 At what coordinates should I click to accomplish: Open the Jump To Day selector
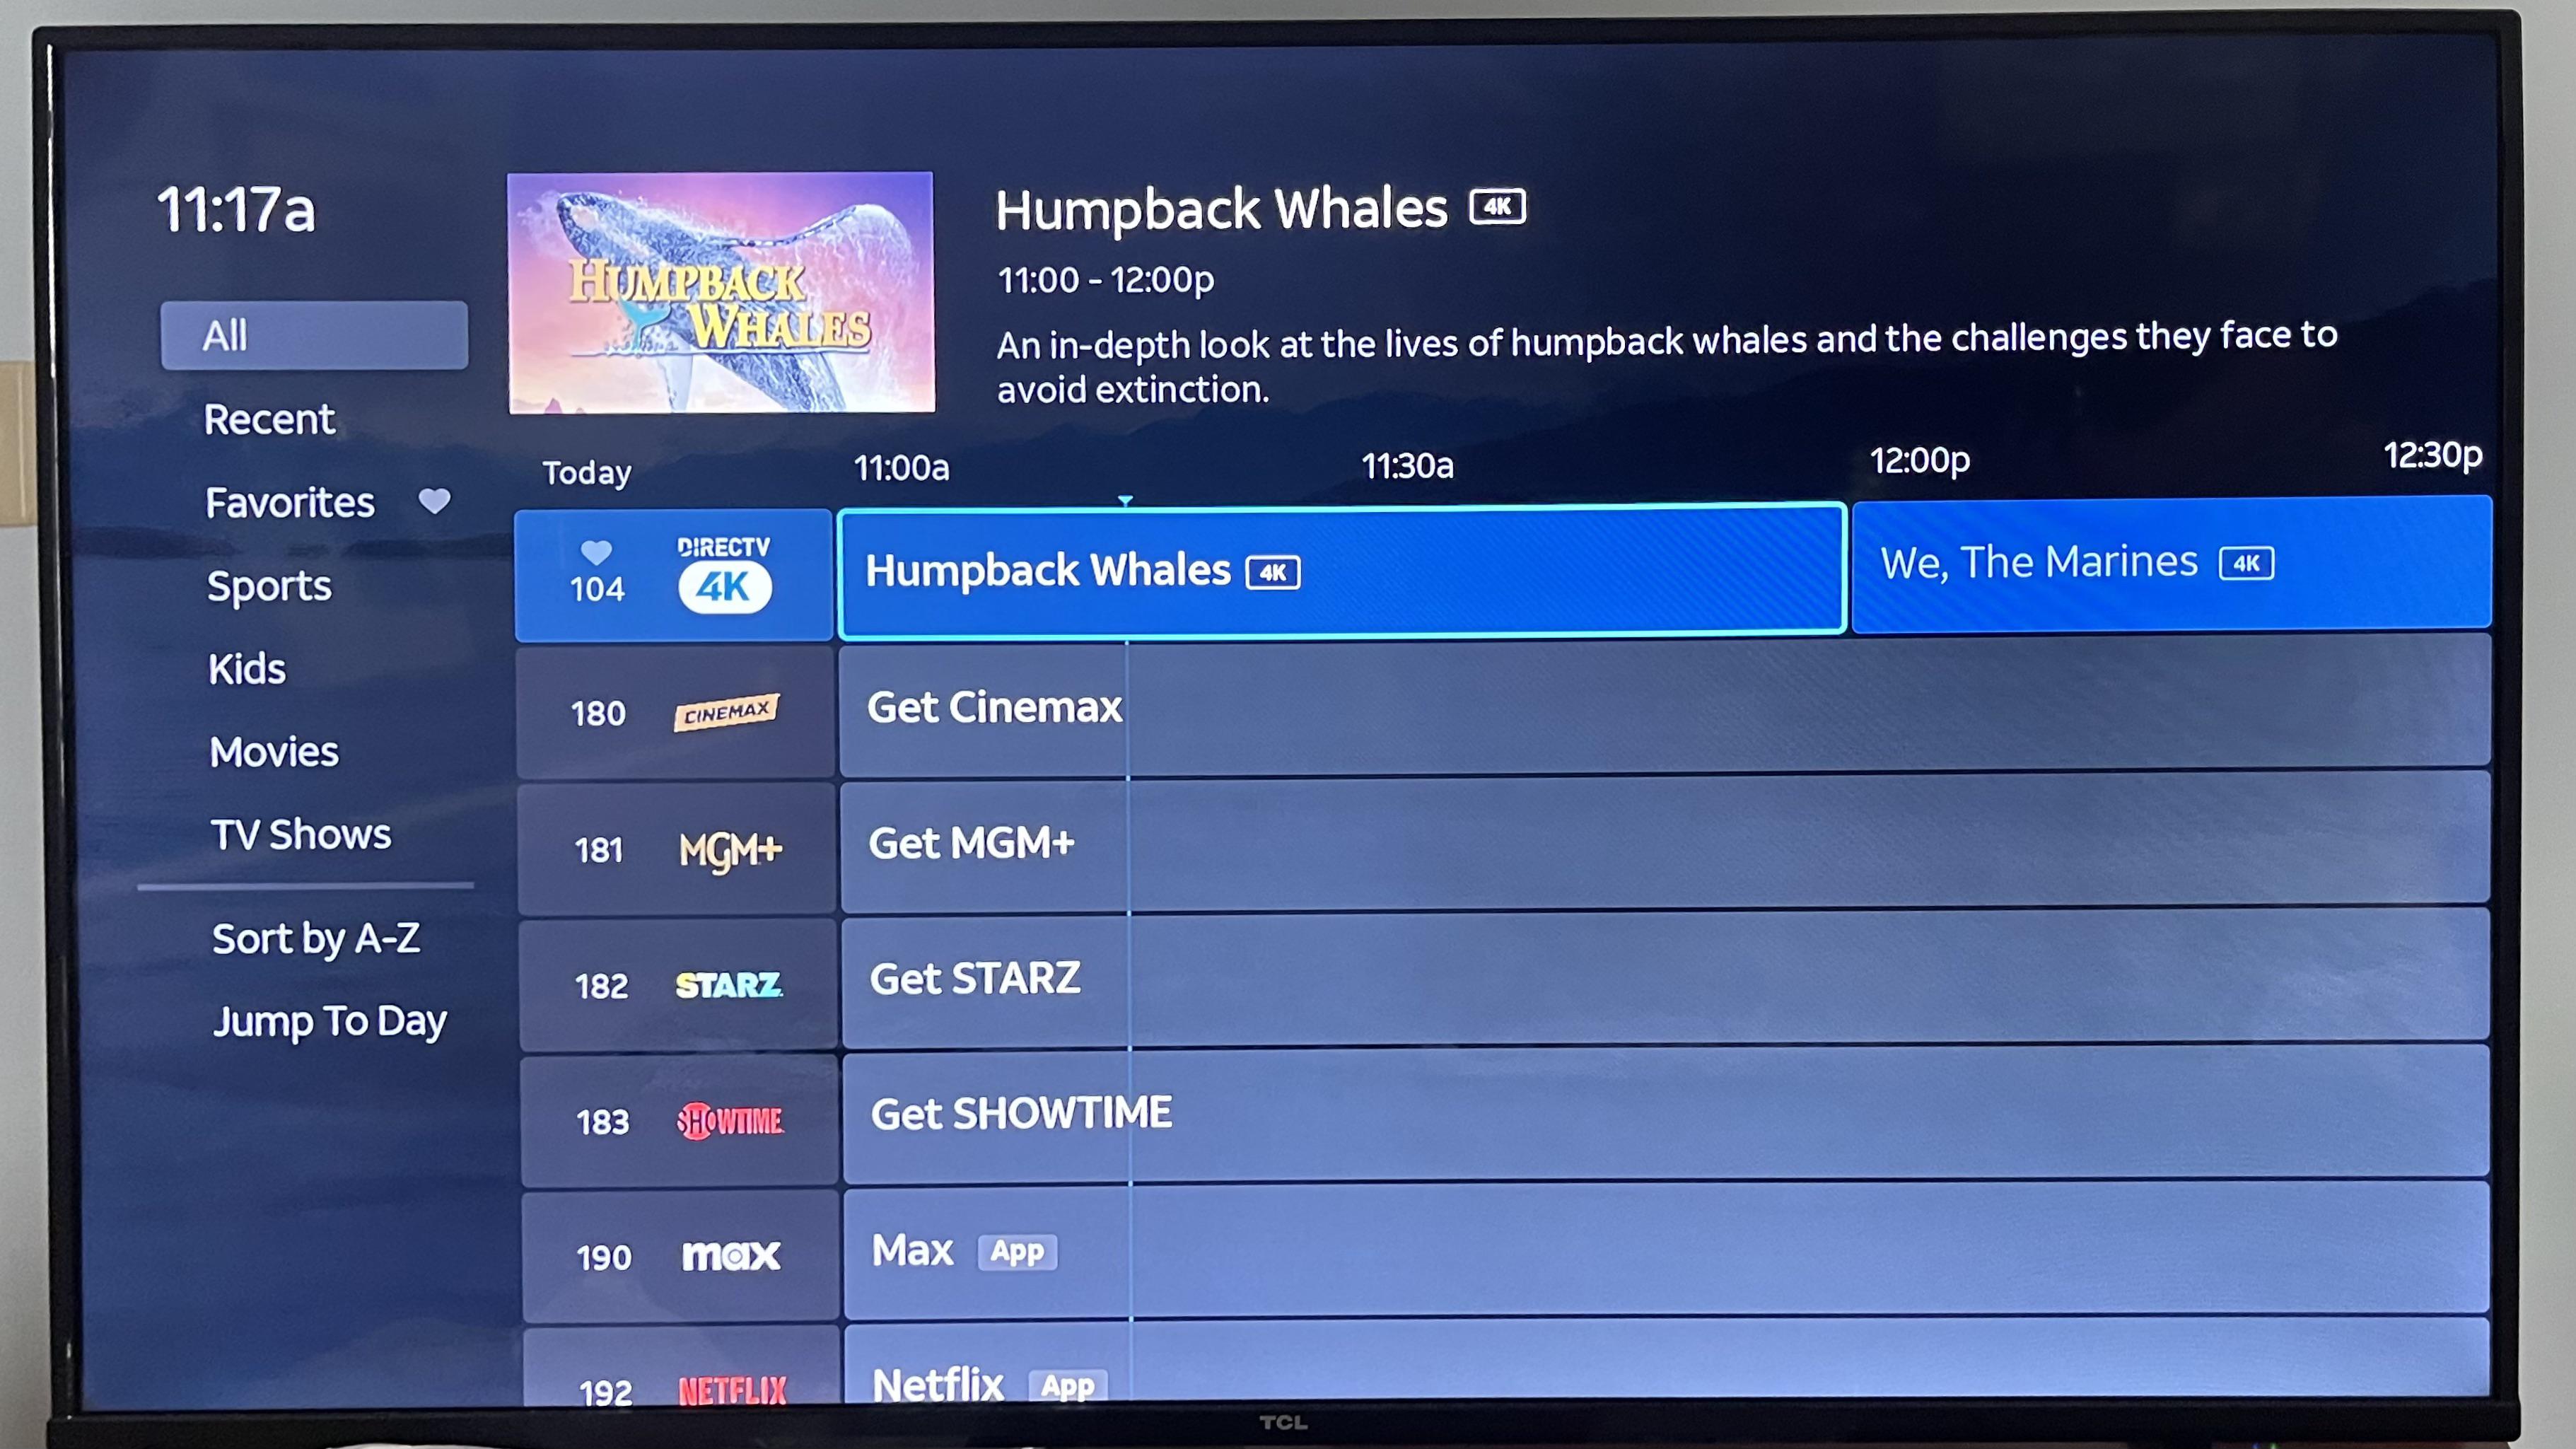pyautogui.click(x=329, y=1021)
